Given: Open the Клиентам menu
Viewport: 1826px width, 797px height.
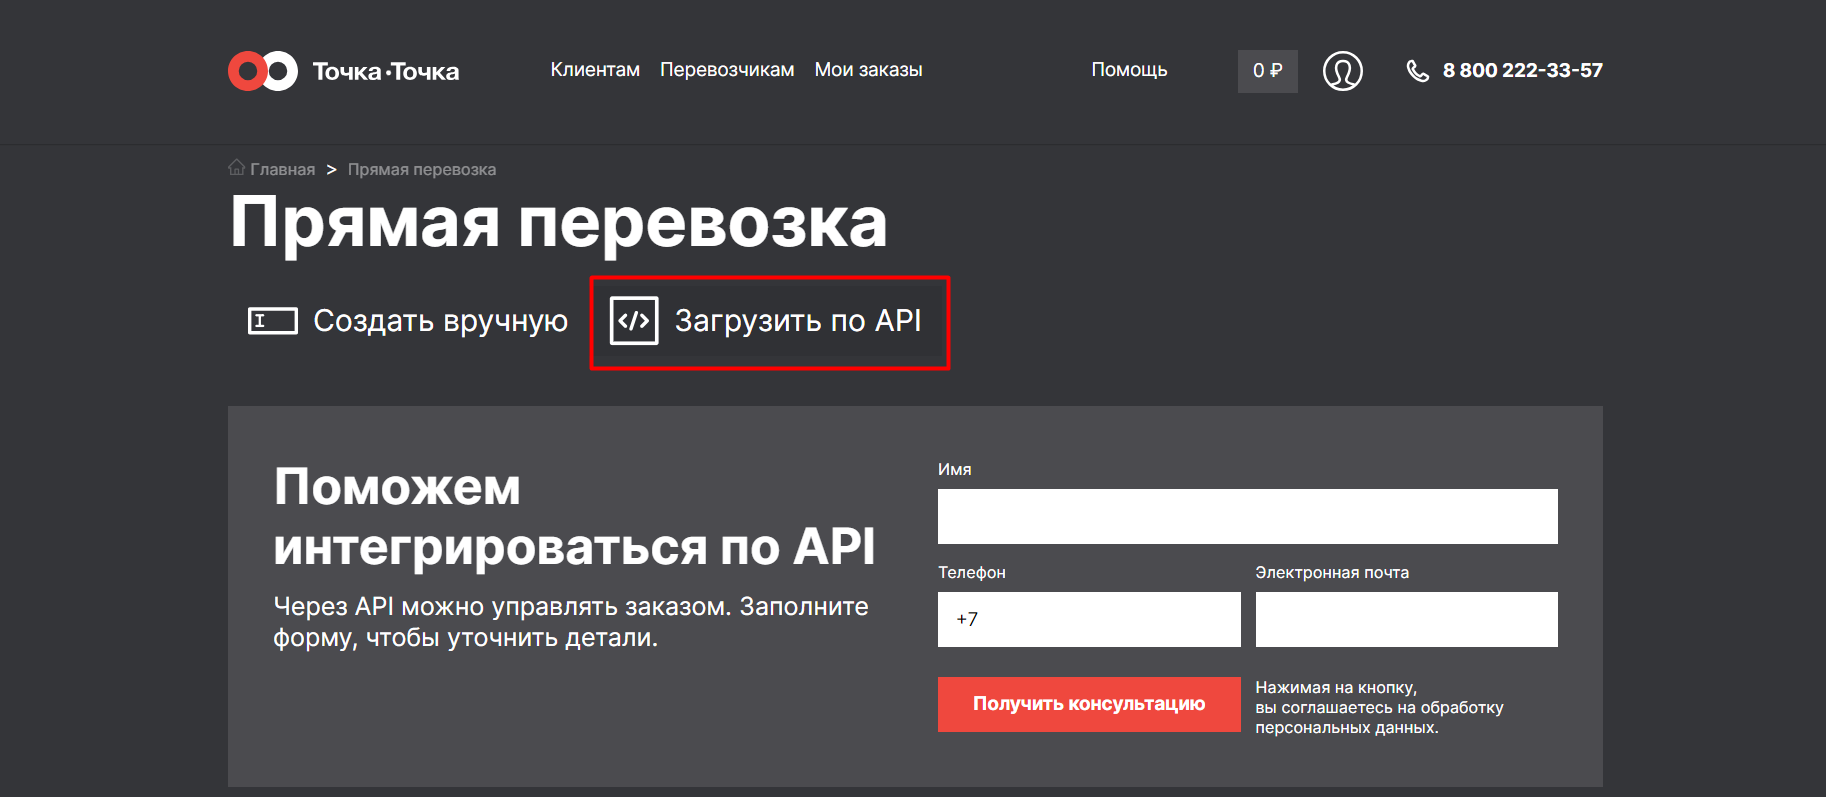Looking at the screenshot, I should 595,70.
